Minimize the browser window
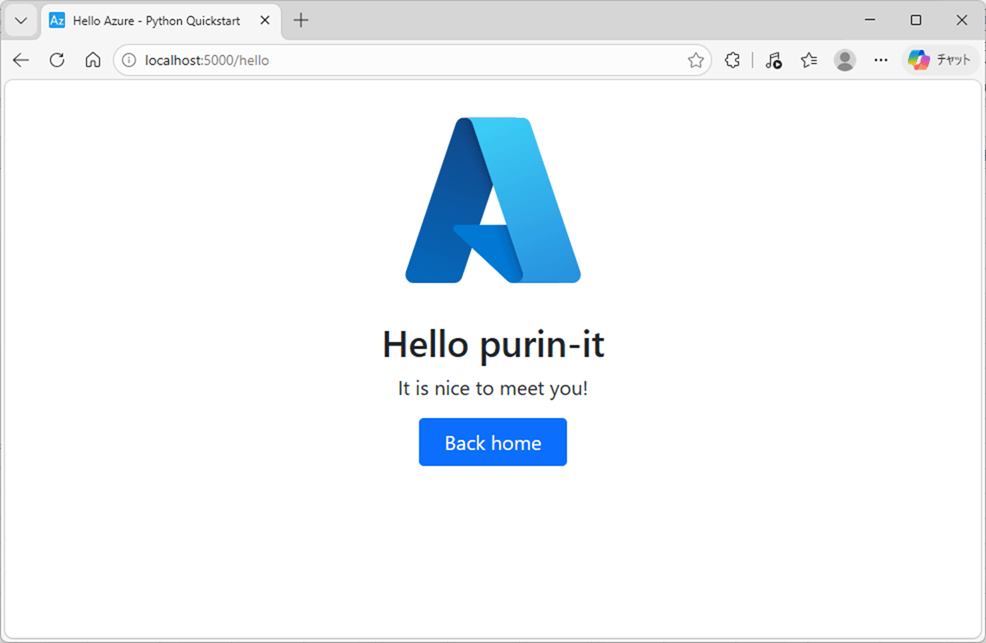Screen dimensions: 986x643 pos(869,20)
